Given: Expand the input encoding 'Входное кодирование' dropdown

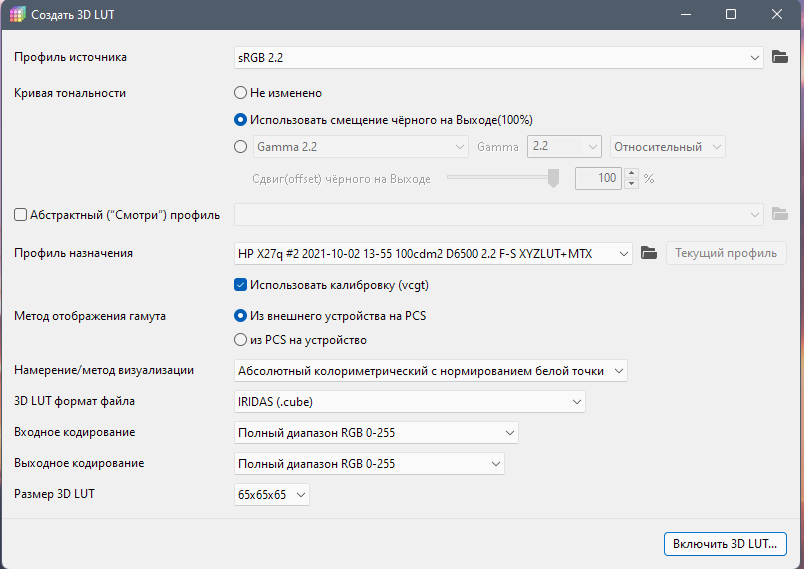Looking at the screenshot, I should pyautogui.click(x=375, y=432).
